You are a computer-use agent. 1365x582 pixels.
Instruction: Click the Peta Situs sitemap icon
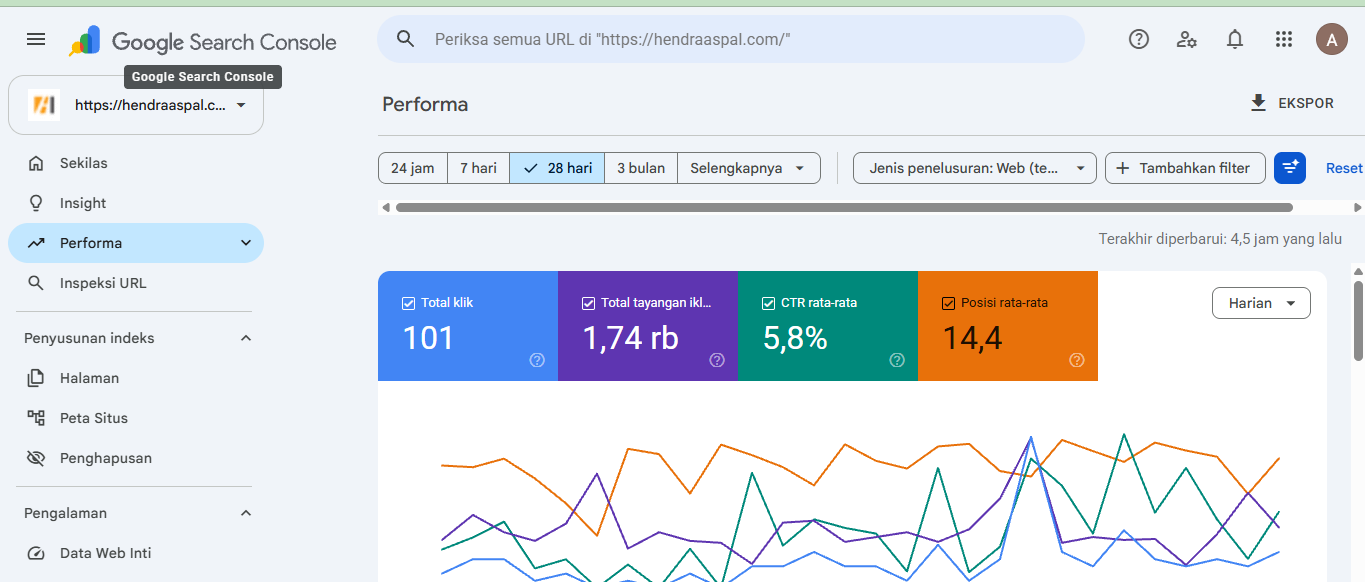click(36, 418)
